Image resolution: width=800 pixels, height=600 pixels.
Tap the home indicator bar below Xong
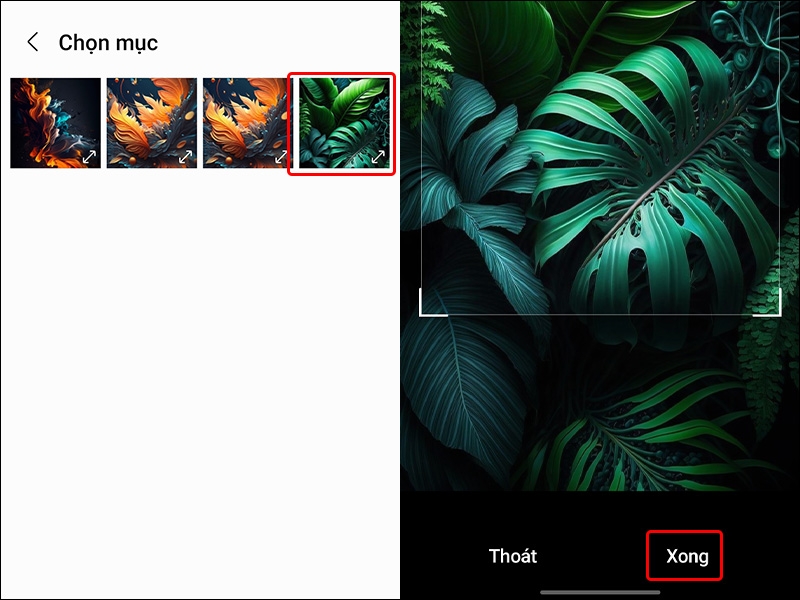tap(600, 592)
